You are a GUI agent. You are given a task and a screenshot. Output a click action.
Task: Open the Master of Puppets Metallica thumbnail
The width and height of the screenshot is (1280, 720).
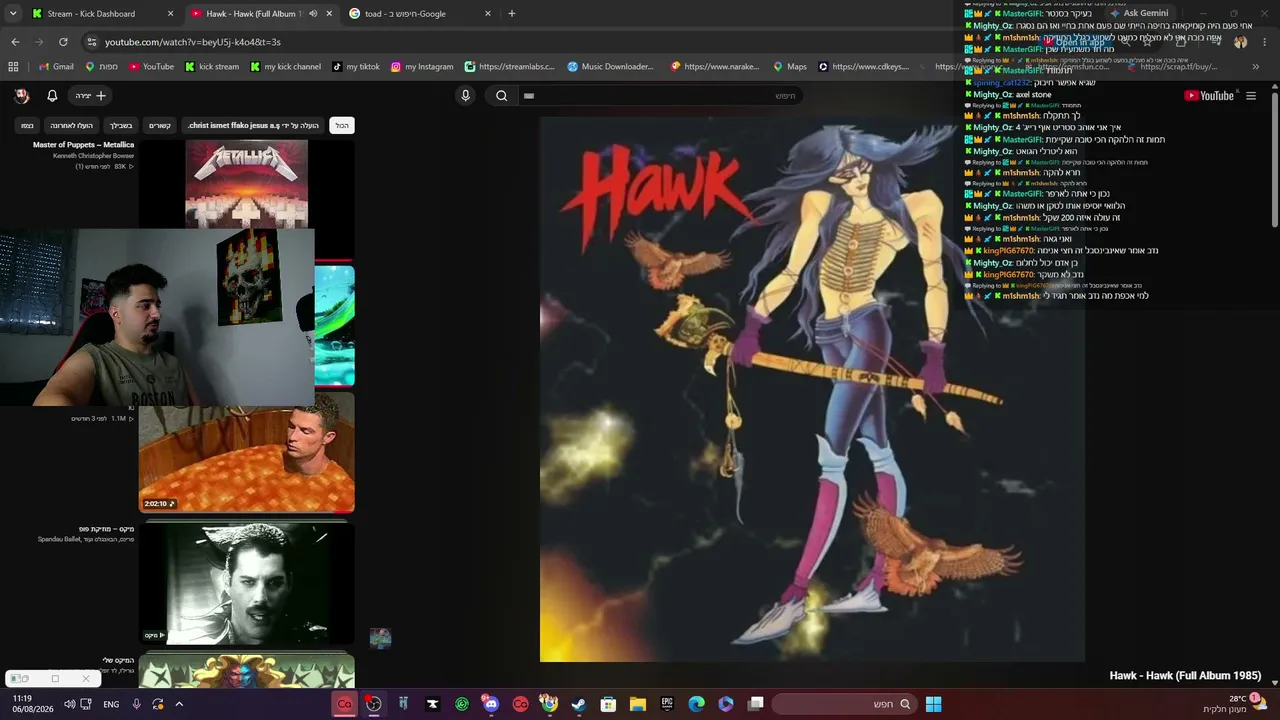246,184
